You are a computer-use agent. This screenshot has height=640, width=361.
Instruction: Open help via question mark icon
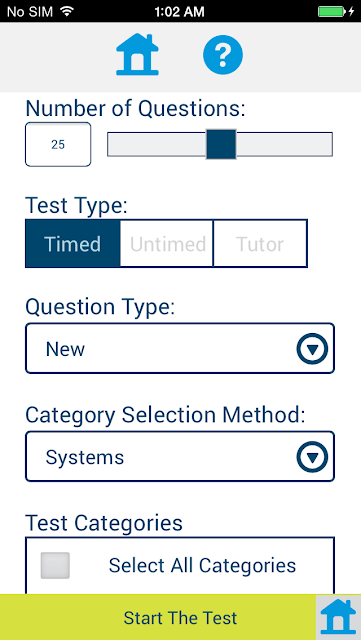pyautogui.click(x=223, y=54)
